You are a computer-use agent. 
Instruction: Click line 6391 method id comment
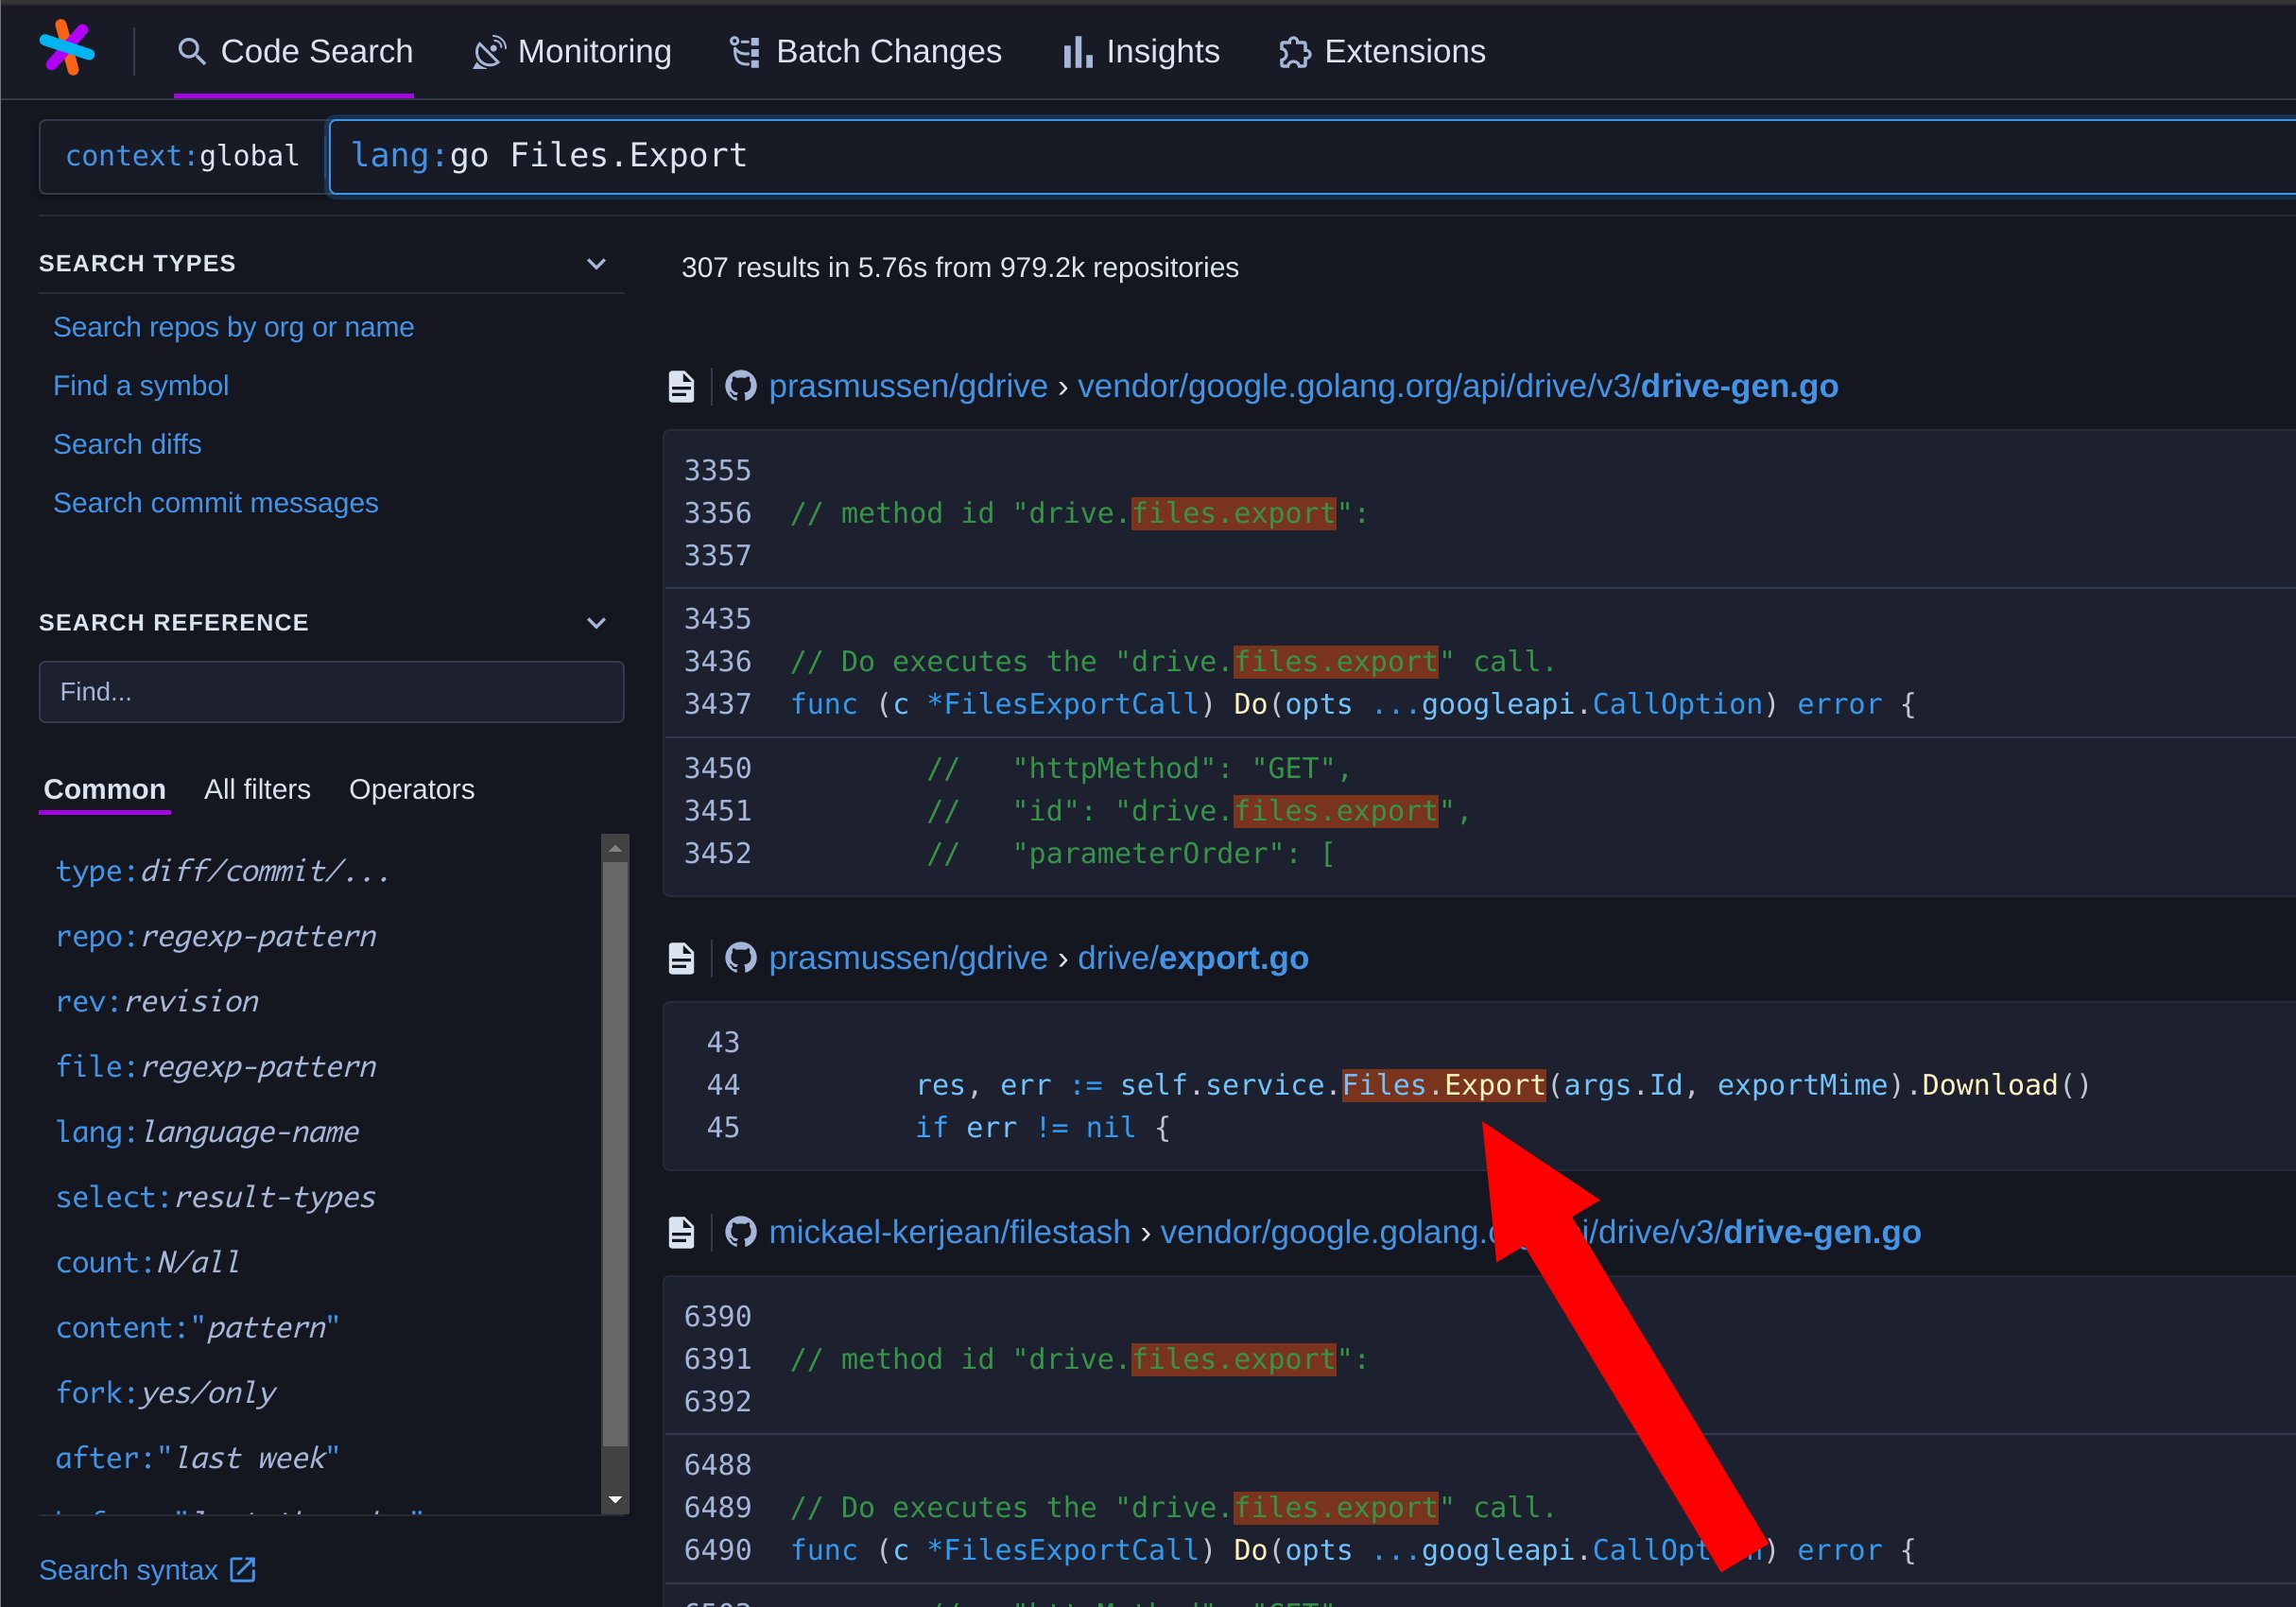click(x=1079, y=1359)
